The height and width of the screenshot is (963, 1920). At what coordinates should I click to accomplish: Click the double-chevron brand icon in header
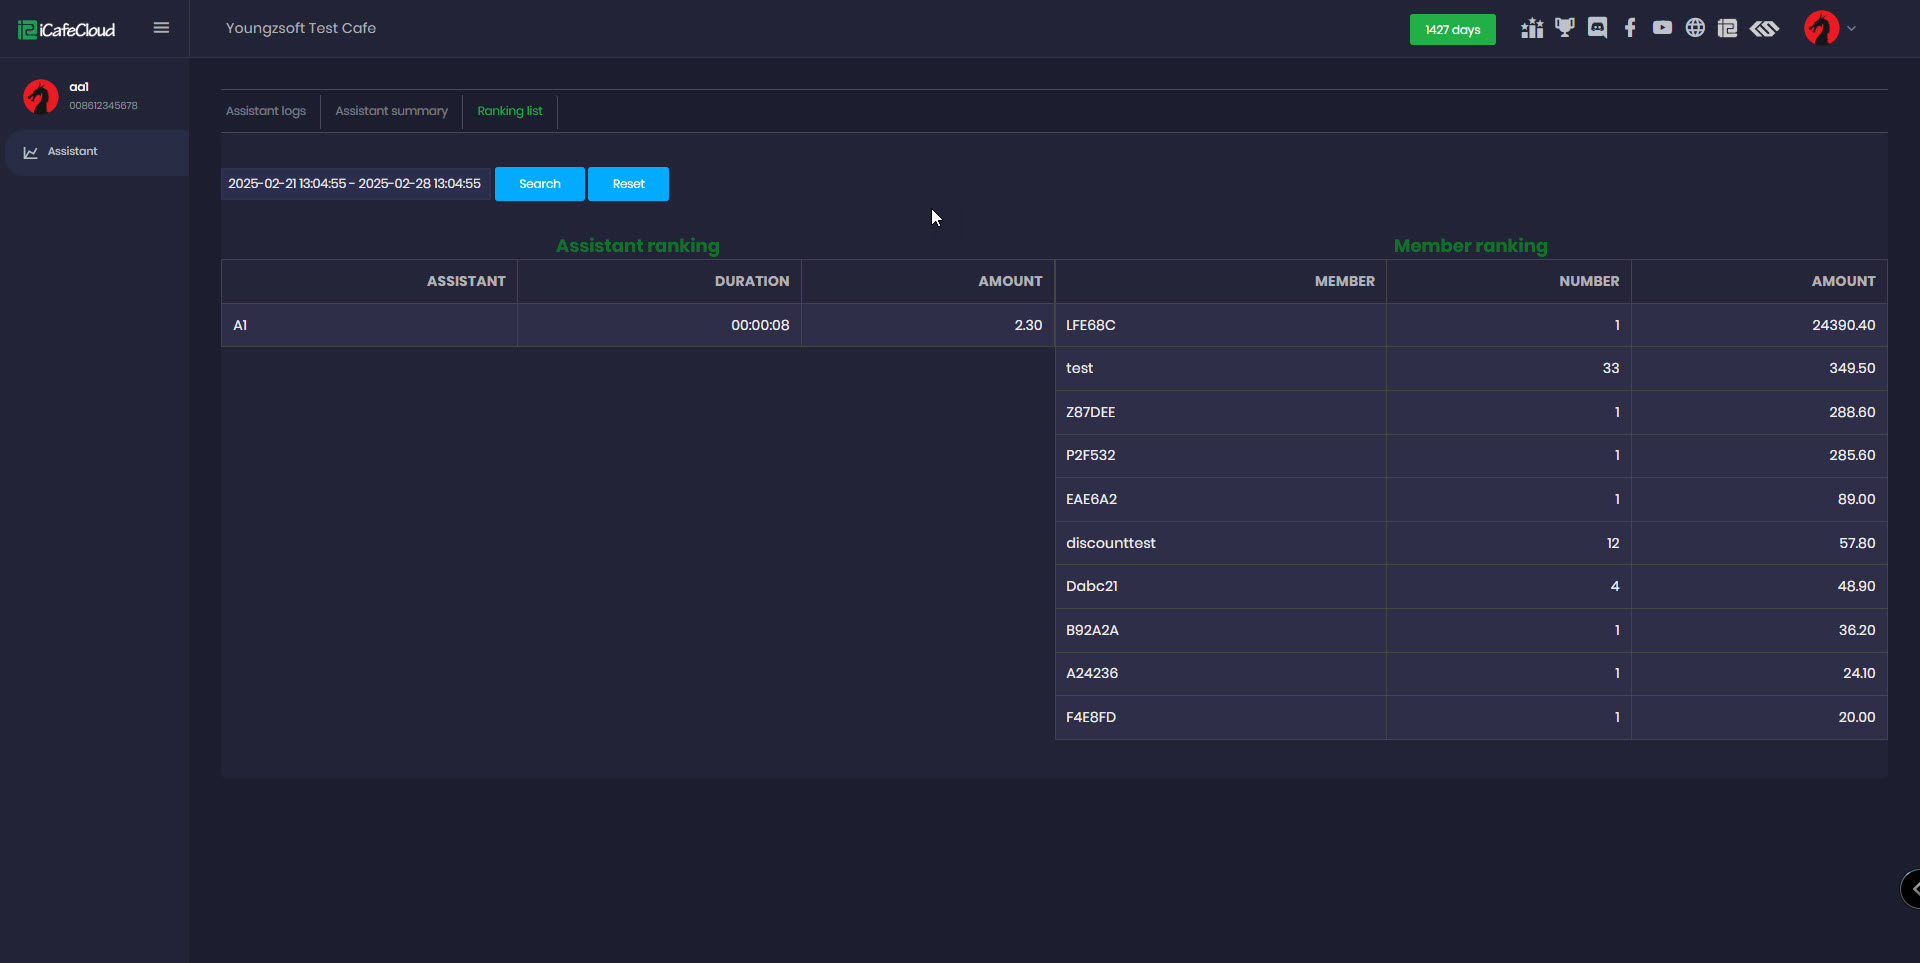click(x=1764, y=28)
